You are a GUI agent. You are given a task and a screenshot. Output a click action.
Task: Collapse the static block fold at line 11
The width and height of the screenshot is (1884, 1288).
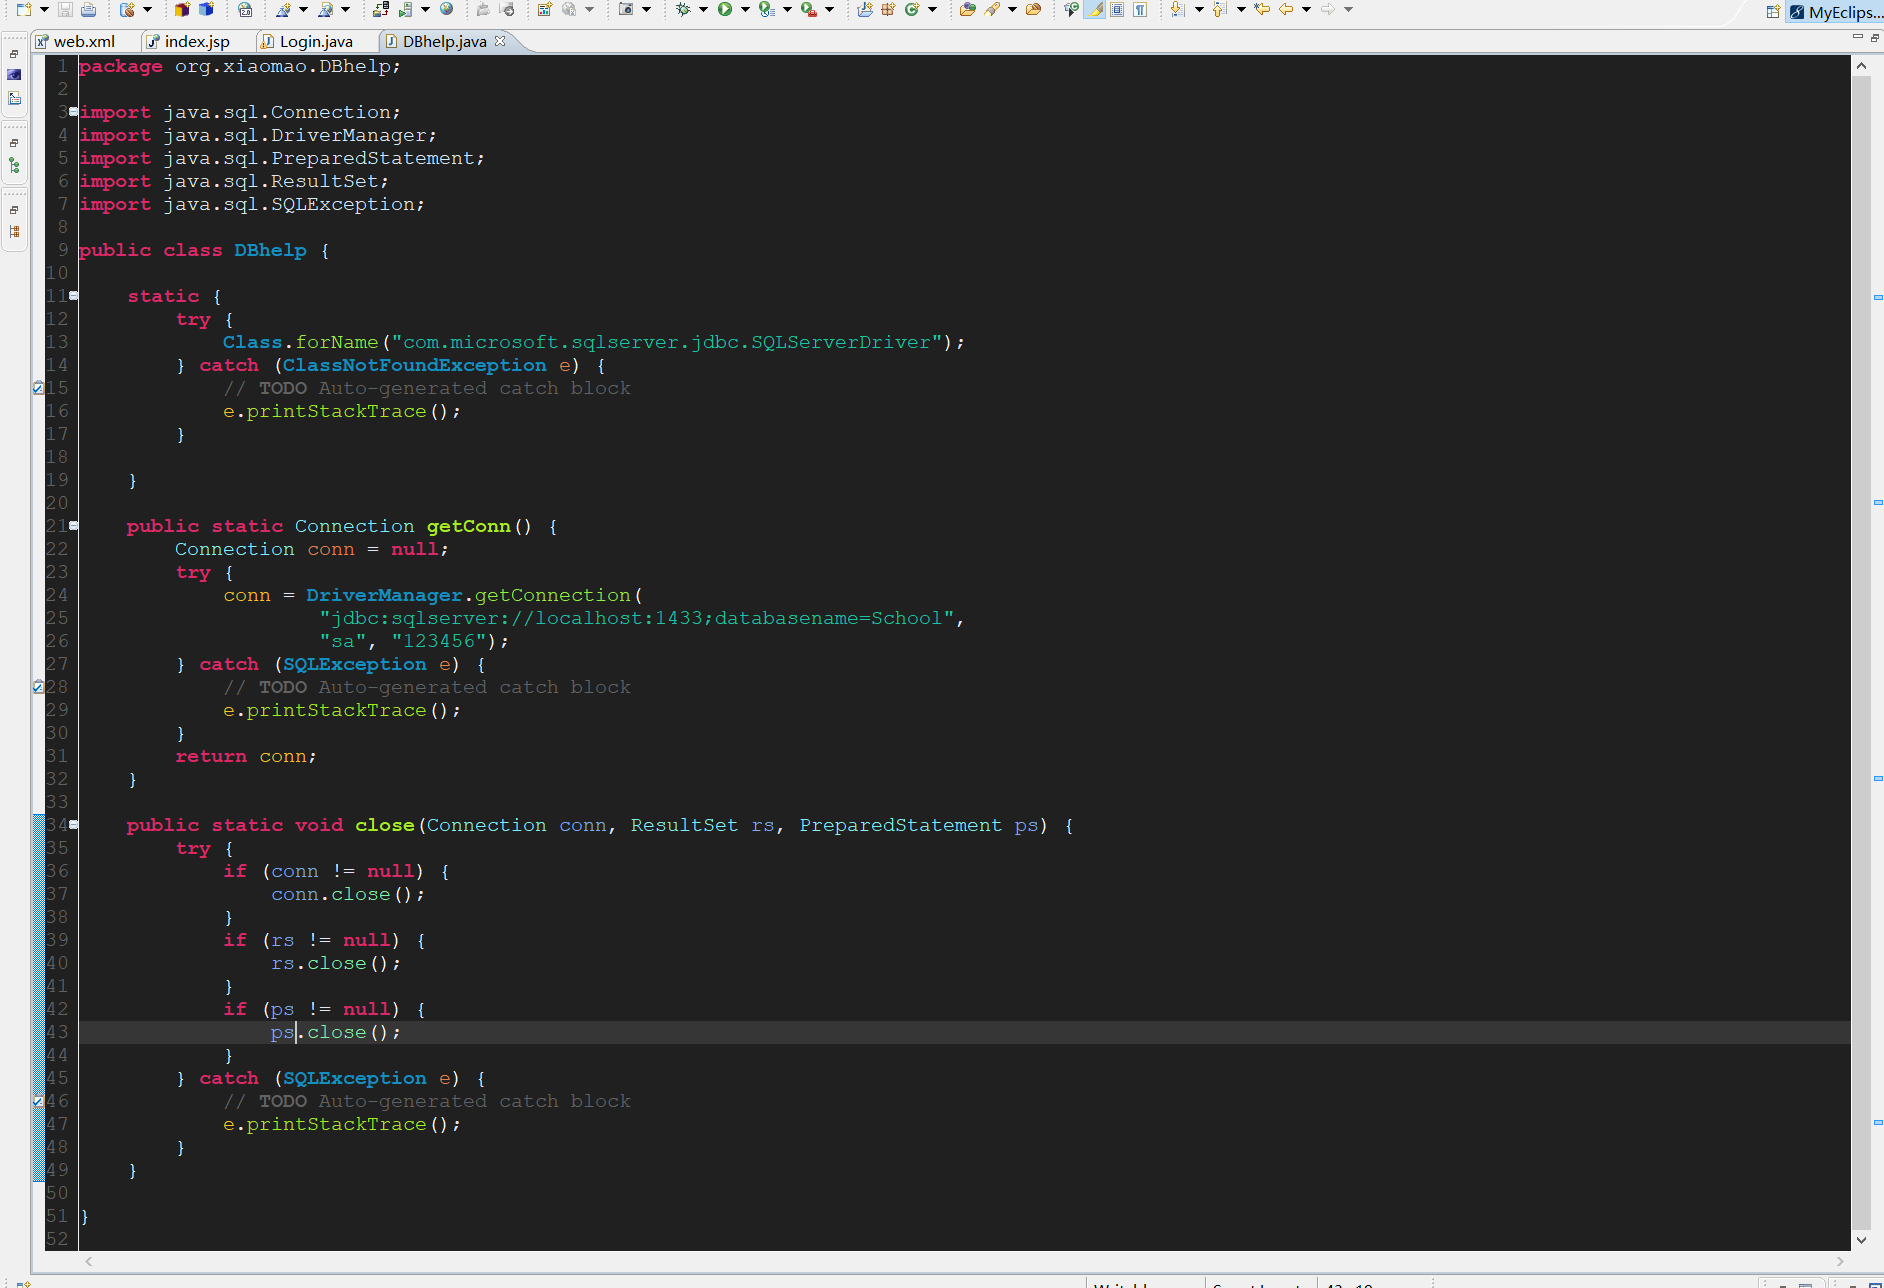tap(73, 296)
